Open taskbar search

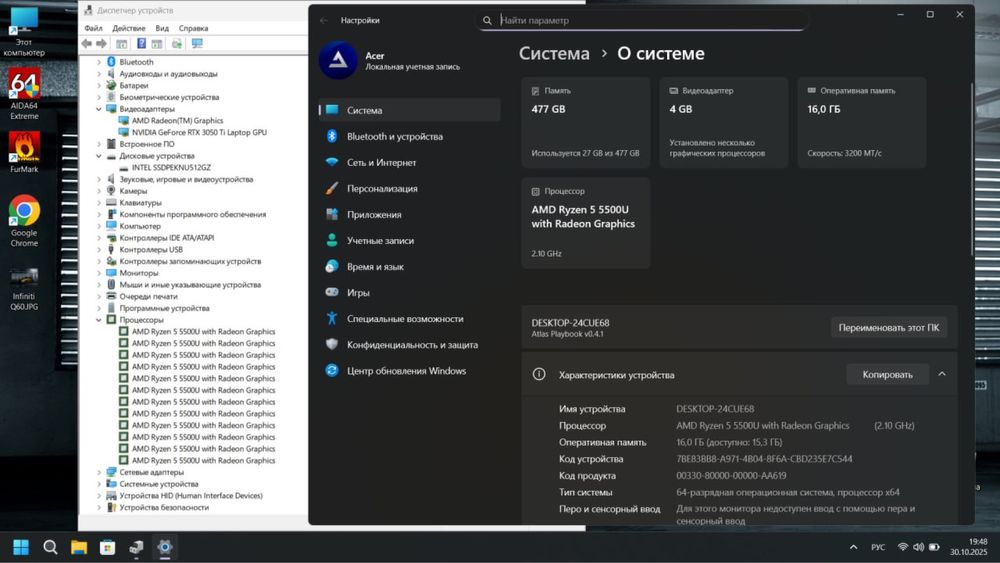pyautogui.click(x=50, y=547)
